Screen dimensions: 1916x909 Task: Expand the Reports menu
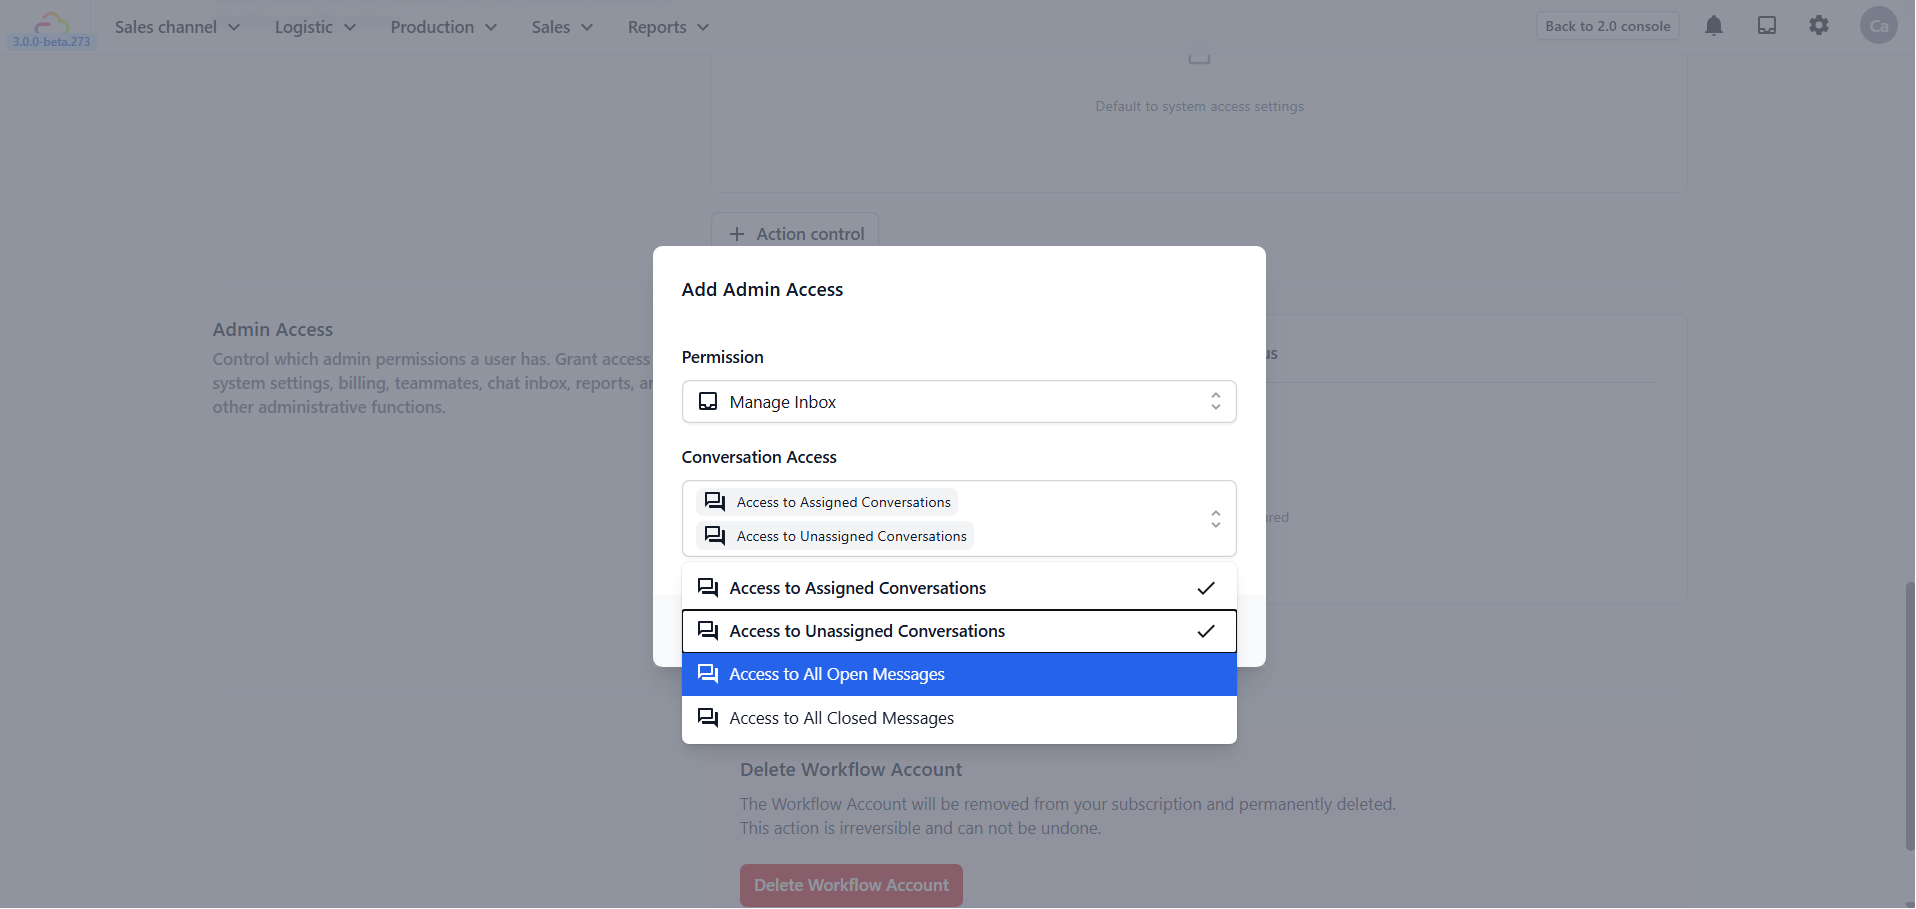point(668,27)
